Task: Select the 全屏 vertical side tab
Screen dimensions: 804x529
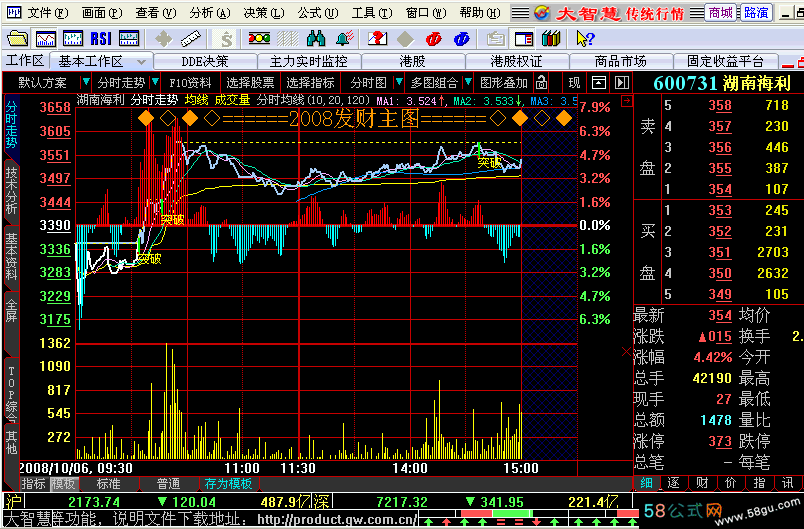Action: point(11,311)
